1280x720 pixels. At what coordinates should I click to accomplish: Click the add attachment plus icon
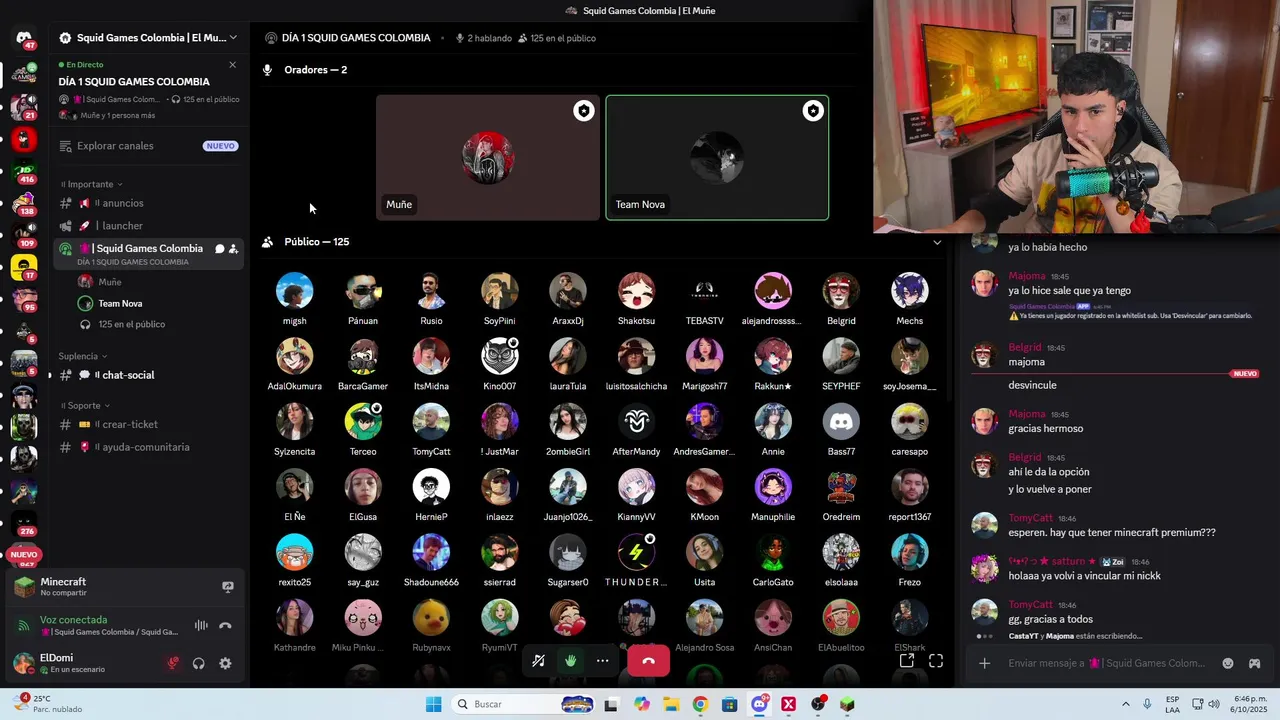985,663
